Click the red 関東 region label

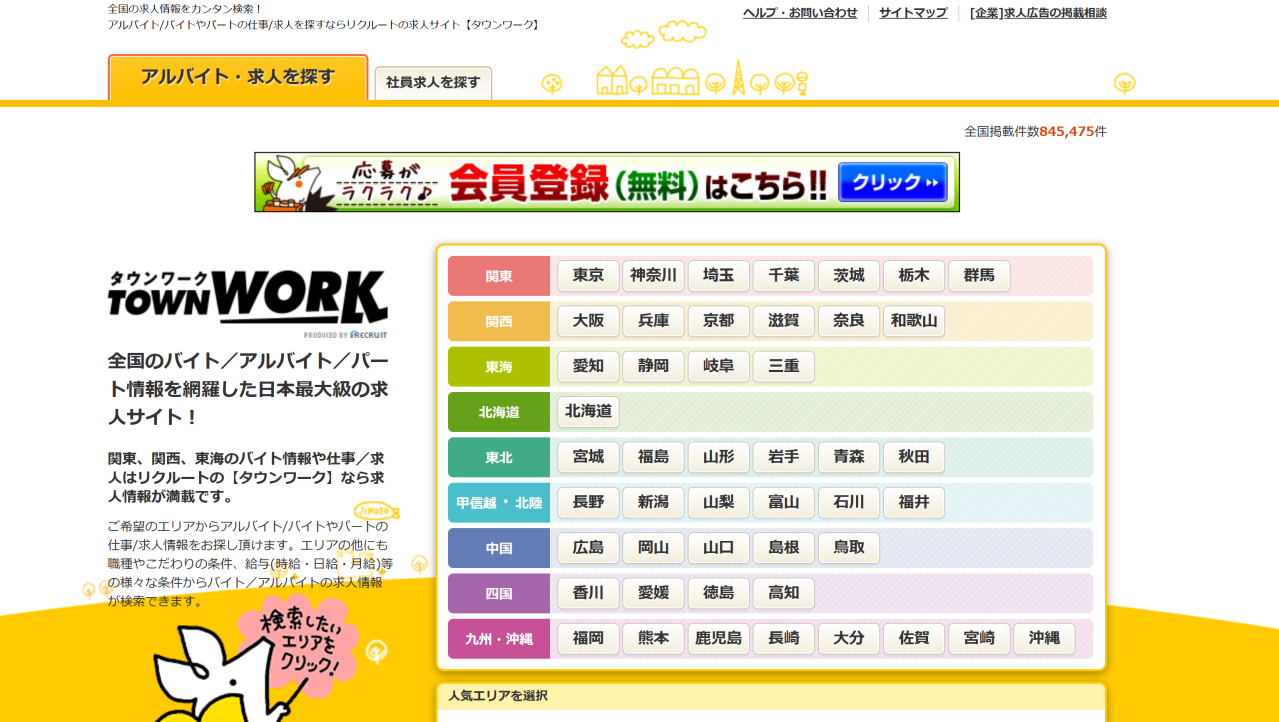499,276
